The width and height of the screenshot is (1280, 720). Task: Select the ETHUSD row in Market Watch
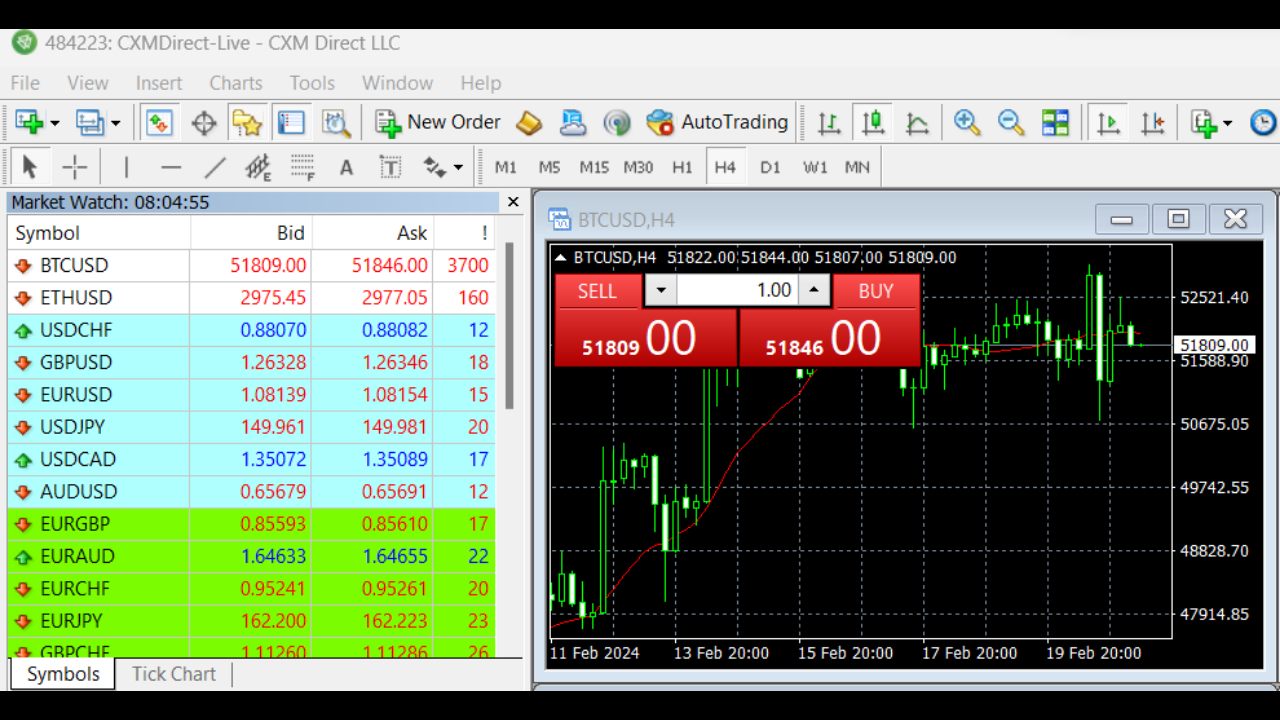click(x=252, y=298)
